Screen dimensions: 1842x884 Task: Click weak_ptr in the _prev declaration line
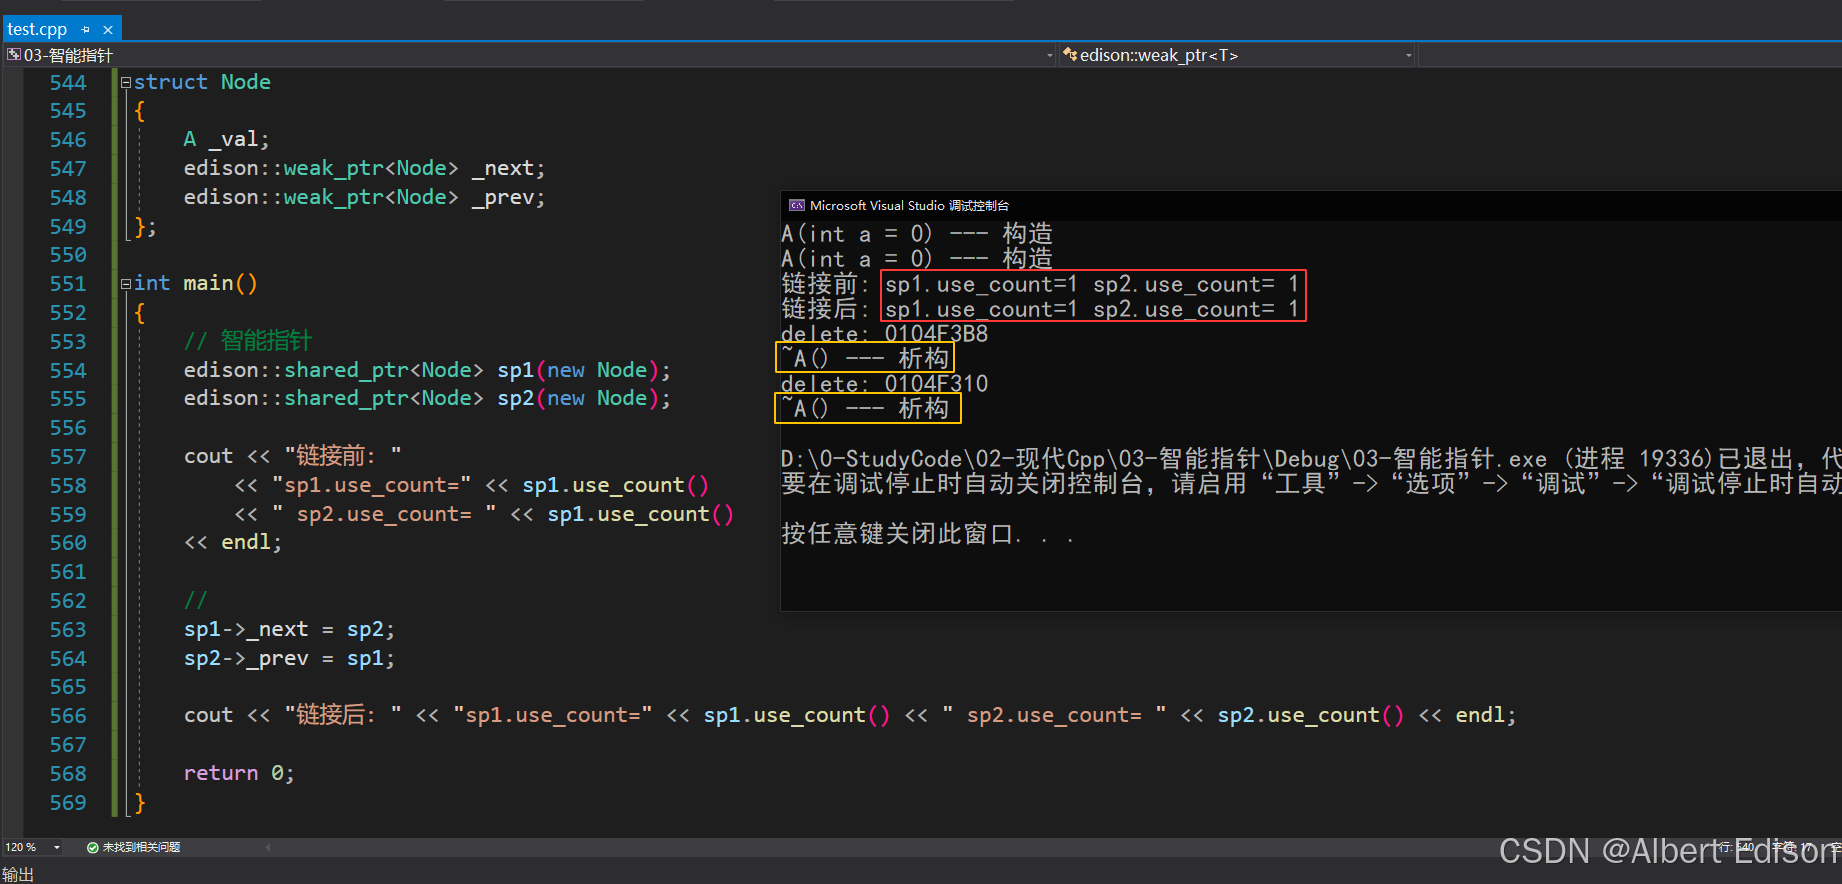click(334, 197)
